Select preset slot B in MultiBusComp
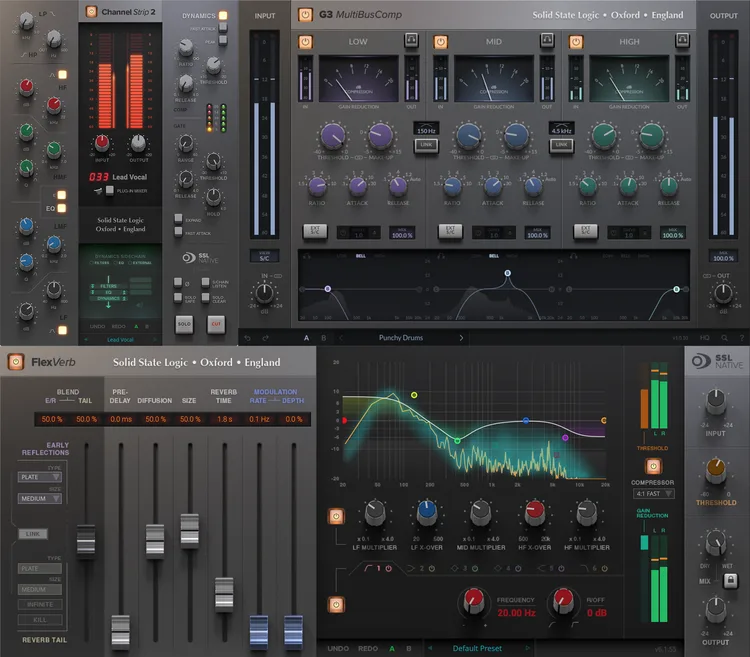 point(324,338)
